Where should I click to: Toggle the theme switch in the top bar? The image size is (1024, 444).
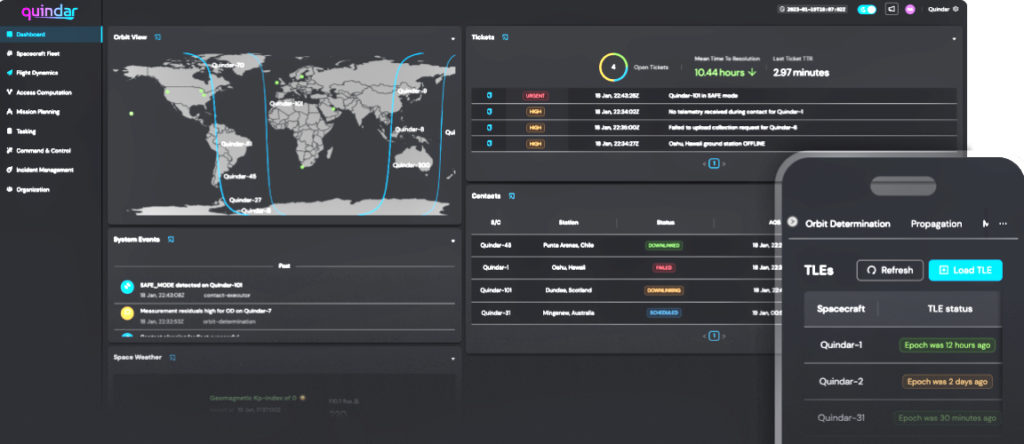tap(866, 9)
